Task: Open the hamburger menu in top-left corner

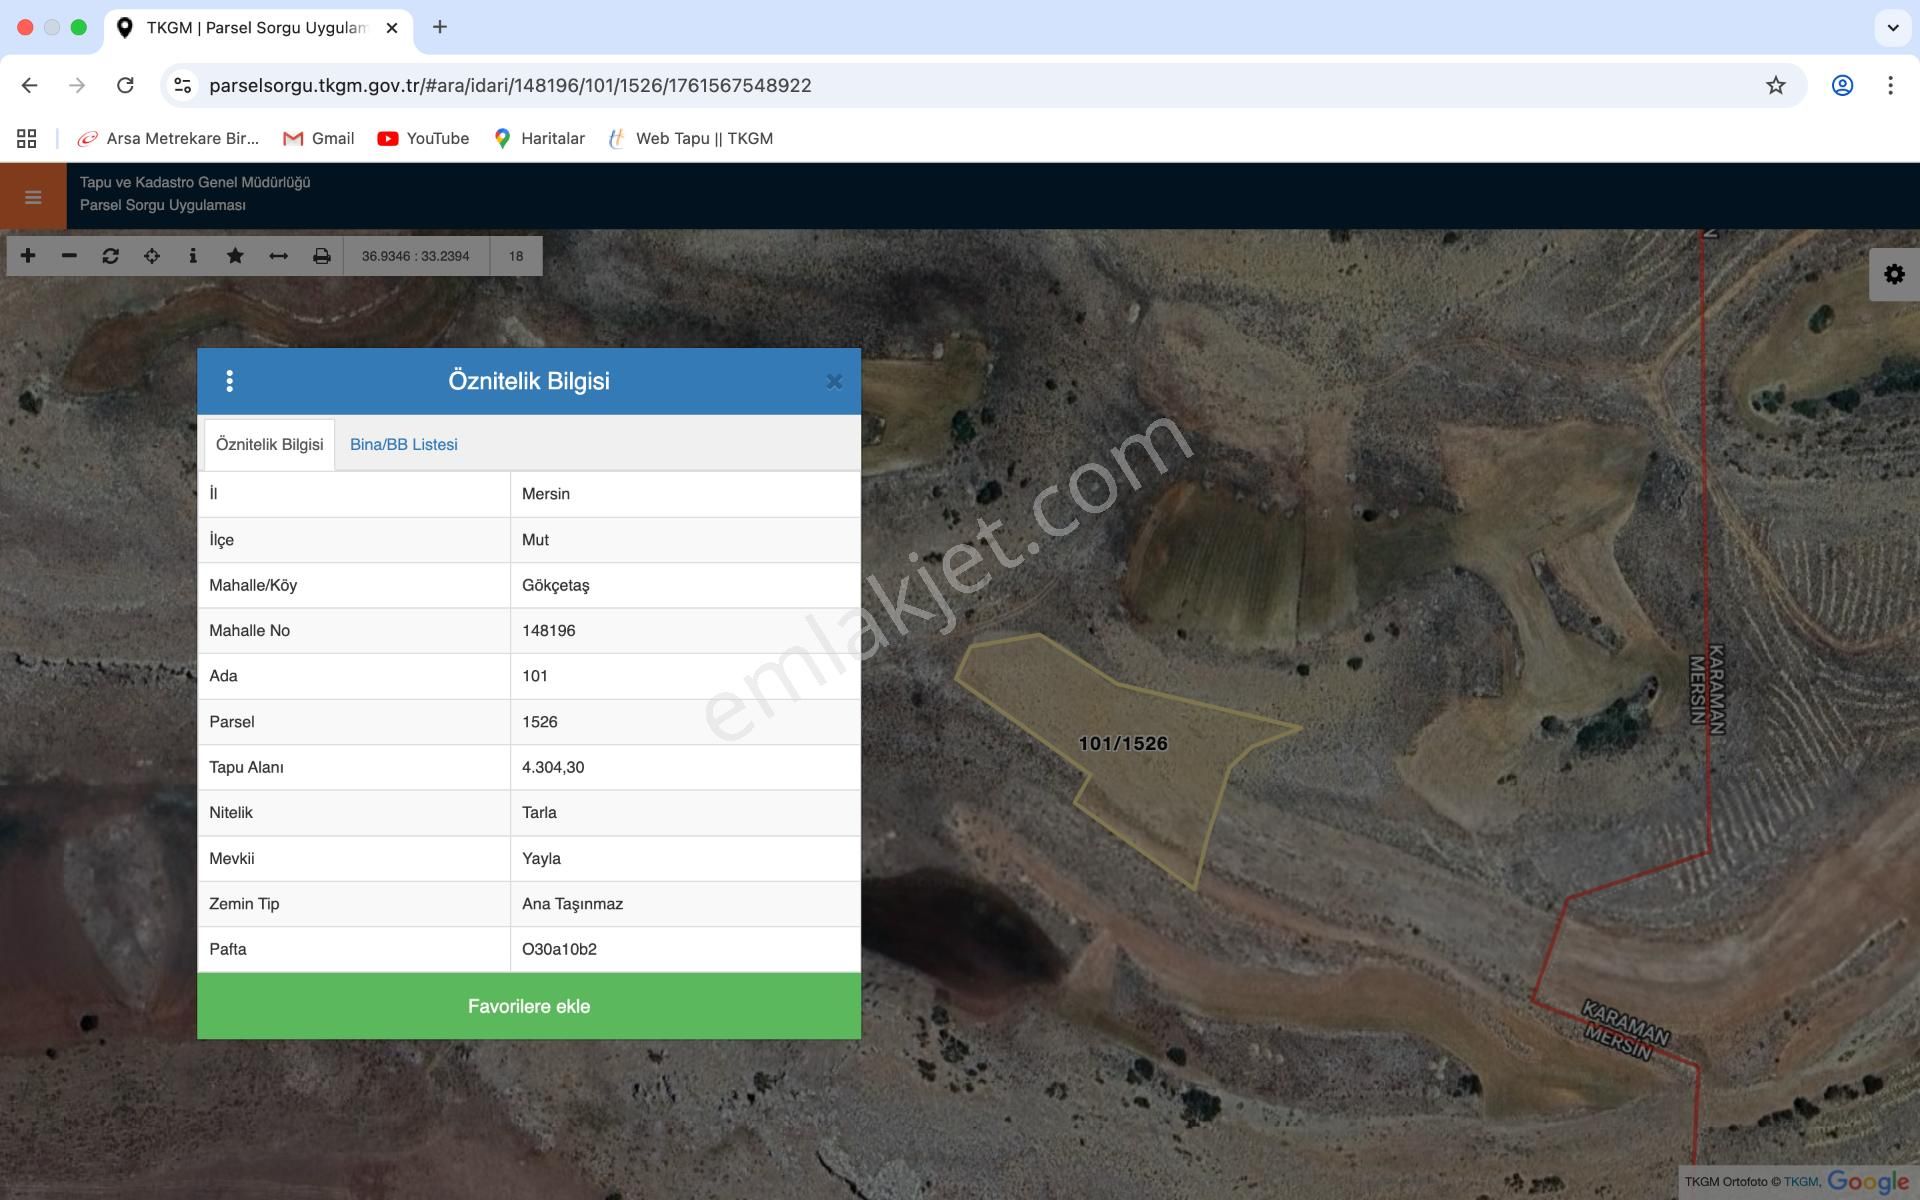Action: pos(31,196)
